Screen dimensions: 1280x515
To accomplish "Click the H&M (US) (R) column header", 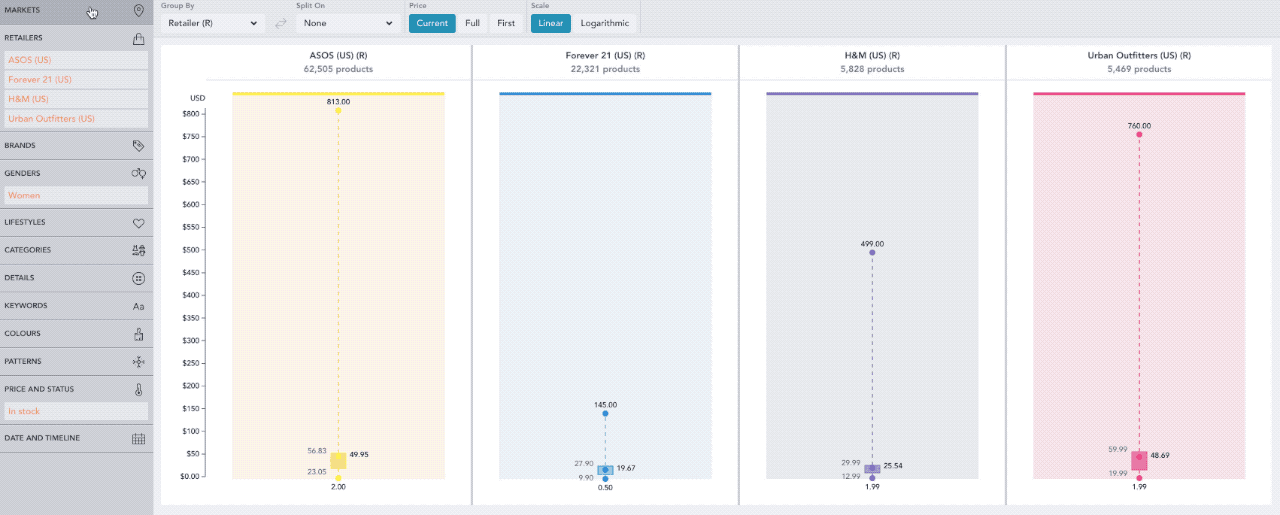I will [x=872, y=56].
